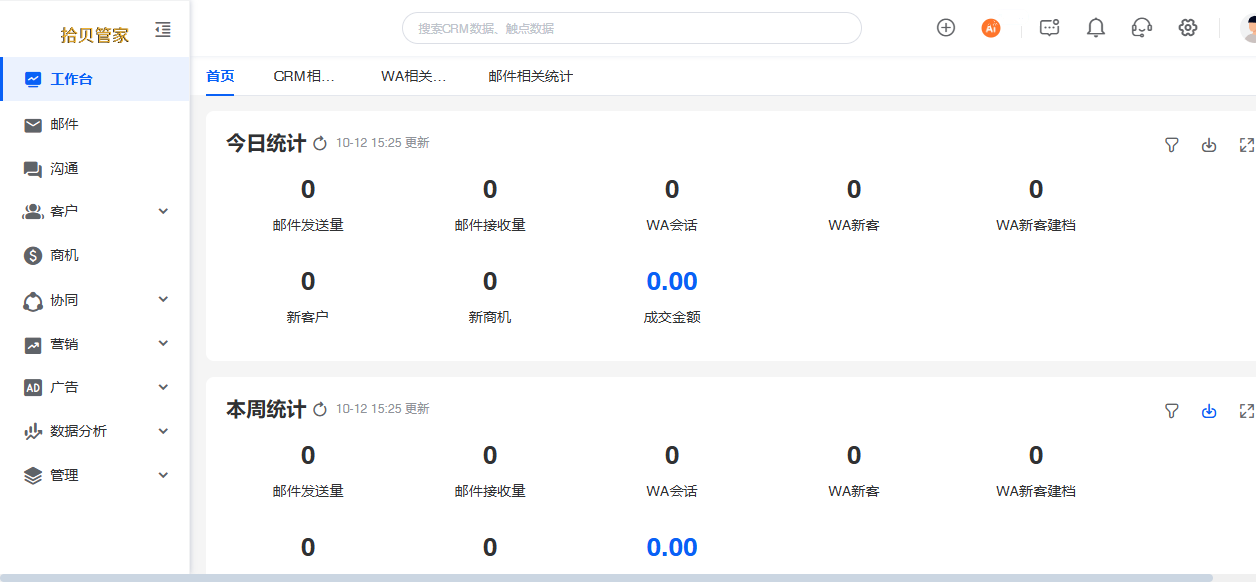Expand the 客户 submenu chevron
The image size is (1256, 582).
point(164,211)
